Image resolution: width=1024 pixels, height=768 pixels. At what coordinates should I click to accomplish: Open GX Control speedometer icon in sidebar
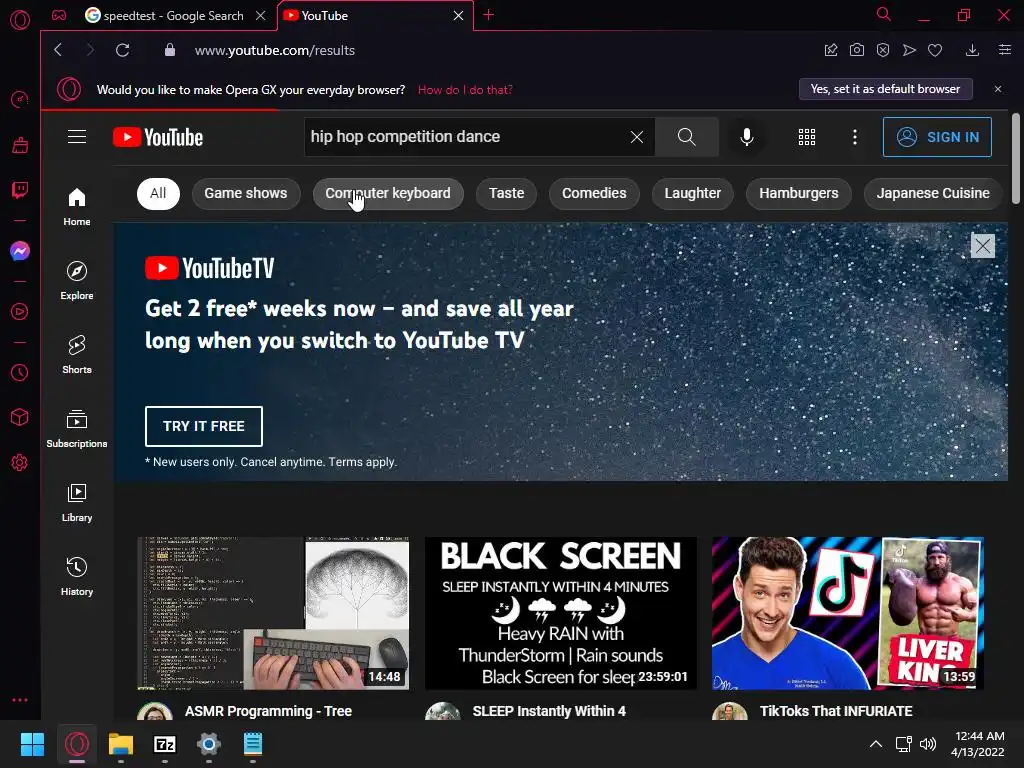click(20, 99)
